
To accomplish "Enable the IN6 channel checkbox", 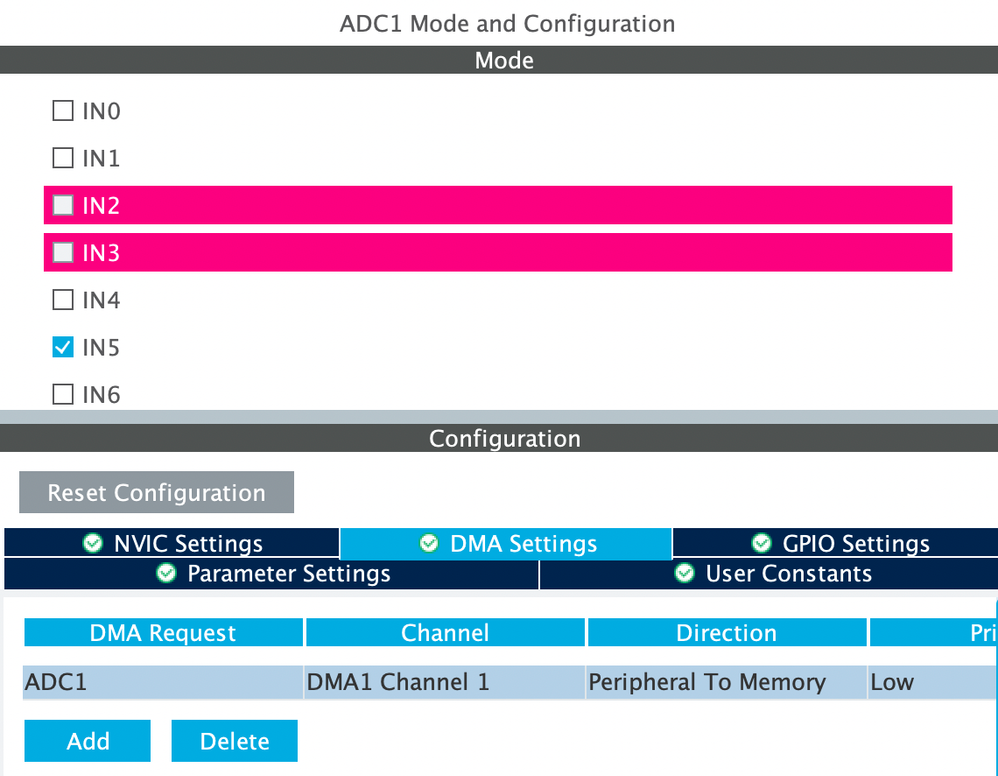I will pos(63,395).
